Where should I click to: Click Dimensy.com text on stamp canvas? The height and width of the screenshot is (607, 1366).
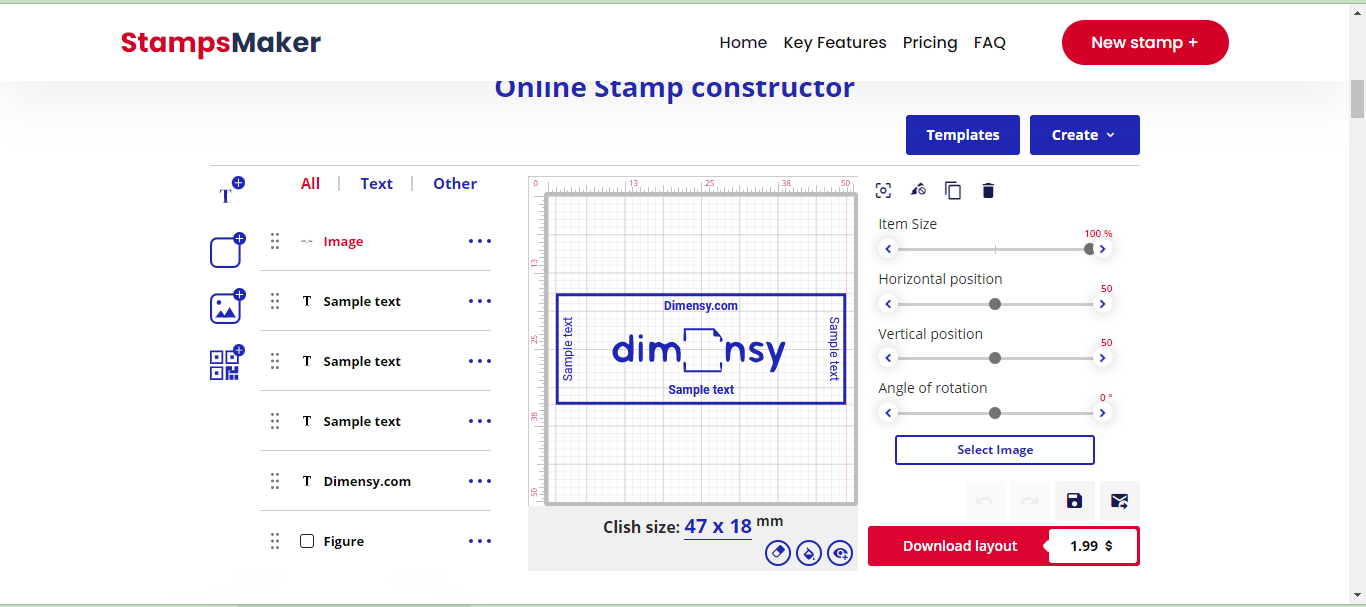tap(701, 305)
